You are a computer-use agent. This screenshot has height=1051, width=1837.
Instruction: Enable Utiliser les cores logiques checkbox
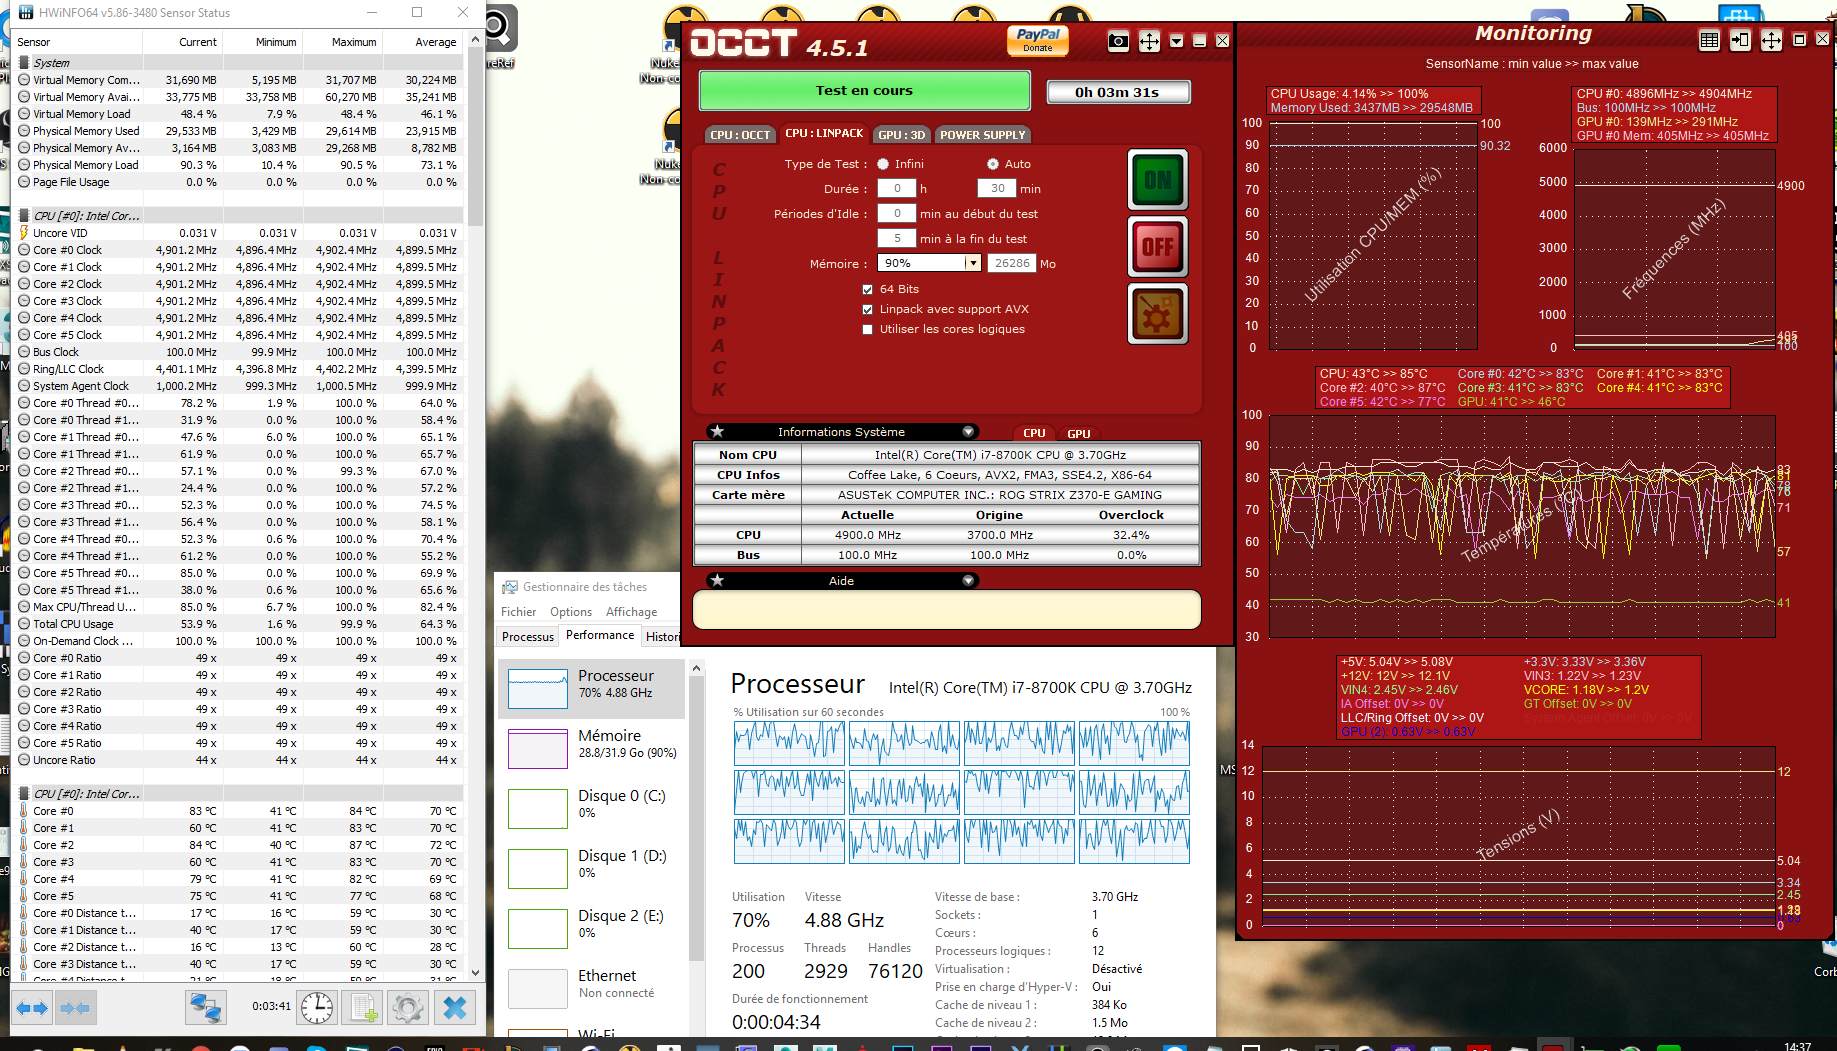click(868, 329)
